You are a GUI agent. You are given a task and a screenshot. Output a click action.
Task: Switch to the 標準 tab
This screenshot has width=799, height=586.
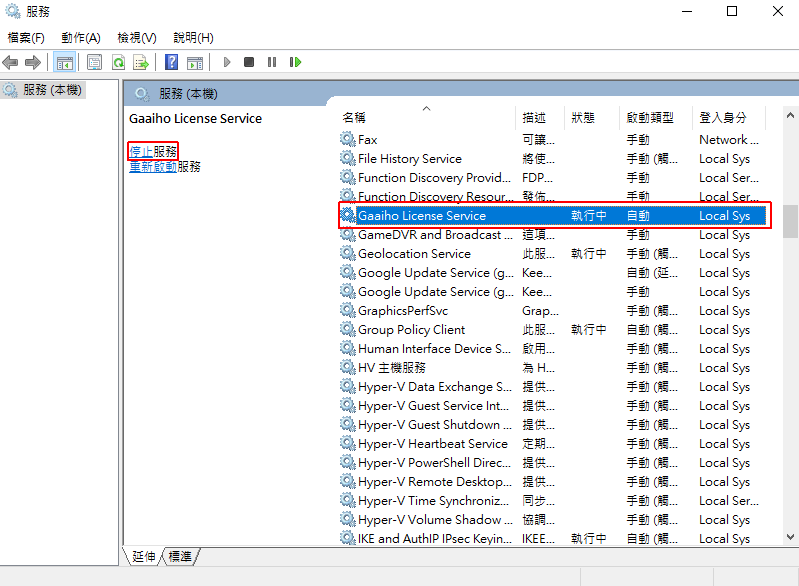[180, 556]
